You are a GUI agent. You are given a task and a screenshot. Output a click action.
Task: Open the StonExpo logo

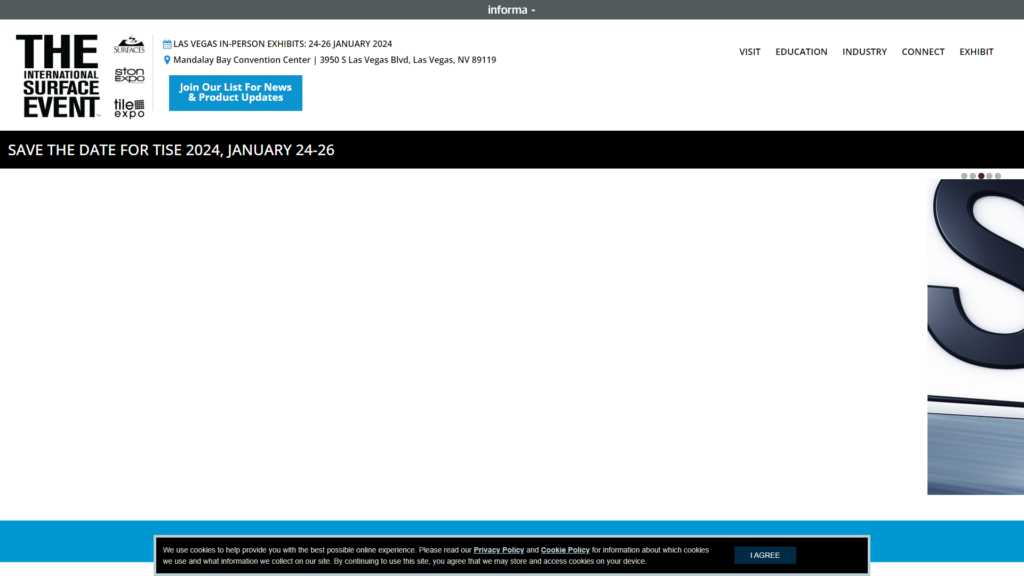pyautogui.click(x=129, y=75)
